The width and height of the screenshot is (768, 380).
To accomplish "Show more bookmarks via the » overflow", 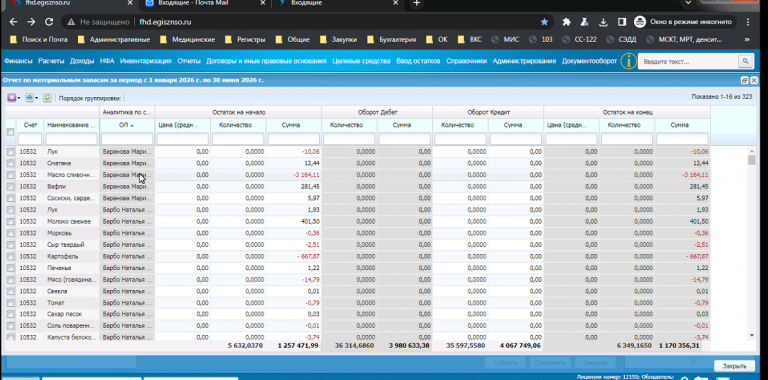I will [747, 40].
